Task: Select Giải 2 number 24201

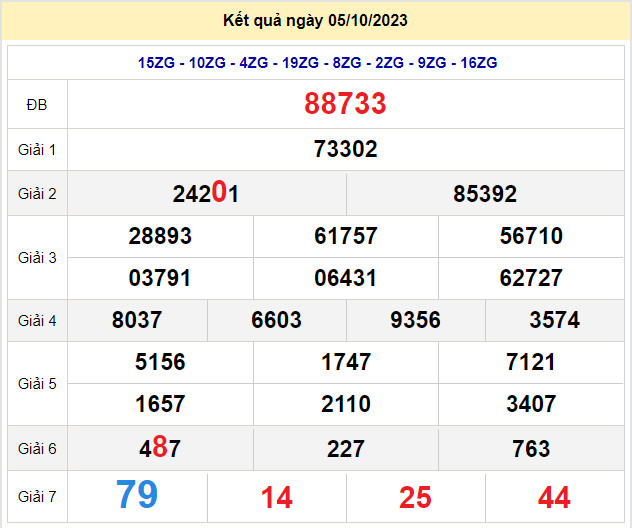Action: [206, 193]
